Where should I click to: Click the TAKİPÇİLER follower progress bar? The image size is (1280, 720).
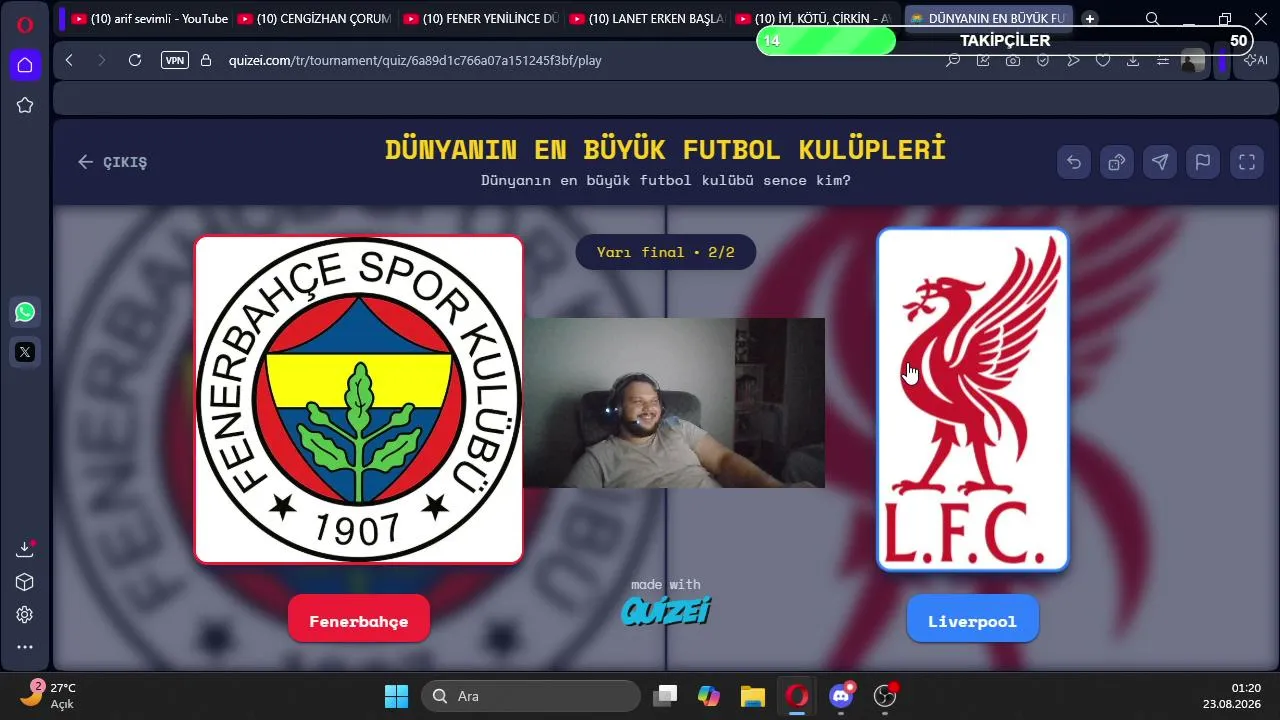click(x=1005, y=41)
